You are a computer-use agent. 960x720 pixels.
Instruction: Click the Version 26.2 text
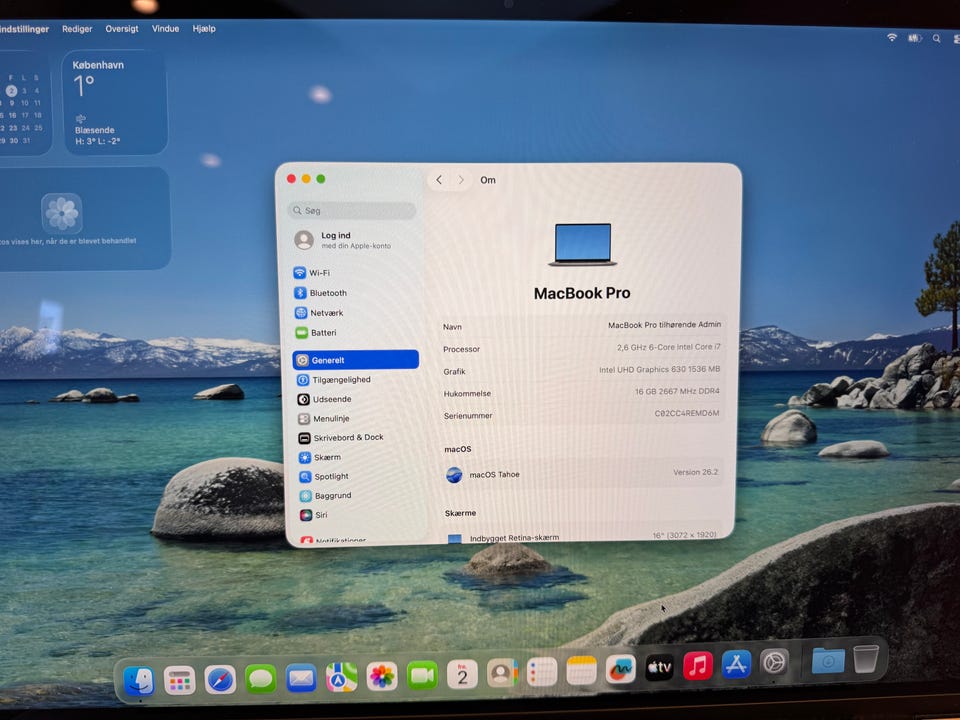click(x=696, y=473)
